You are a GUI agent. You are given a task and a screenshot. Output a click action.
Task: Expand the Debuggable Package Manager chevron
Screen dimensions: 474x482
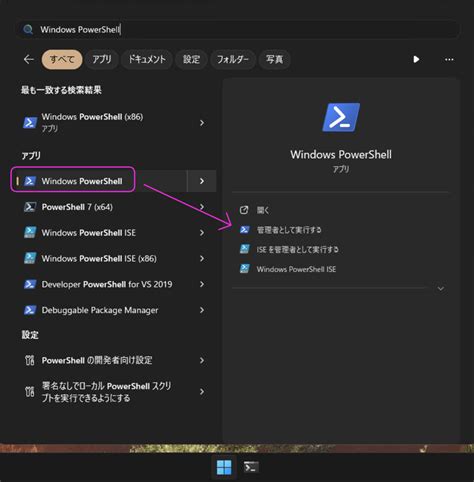[x=202, y=310]
